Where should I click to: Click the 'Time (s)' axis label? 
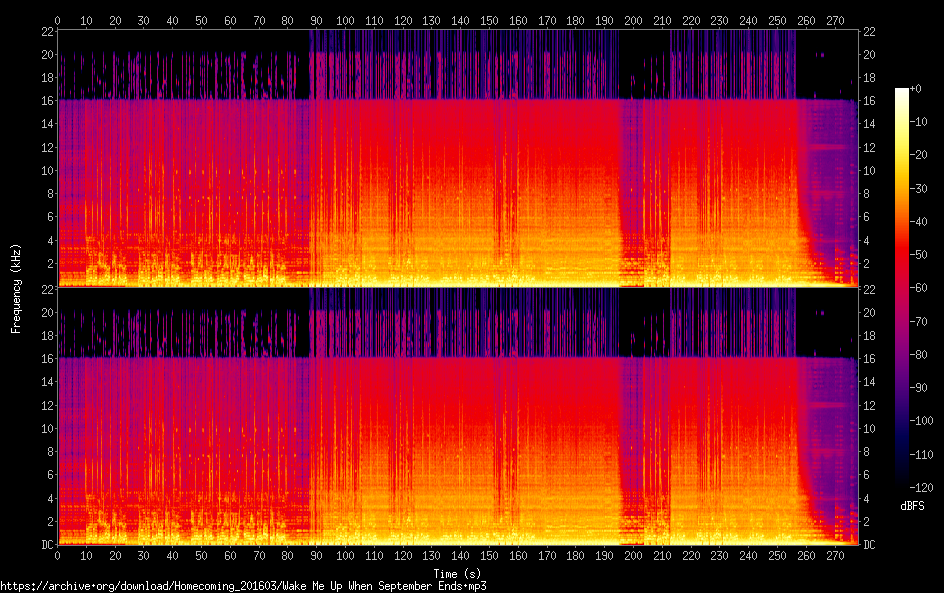click(x=457, y=573)
